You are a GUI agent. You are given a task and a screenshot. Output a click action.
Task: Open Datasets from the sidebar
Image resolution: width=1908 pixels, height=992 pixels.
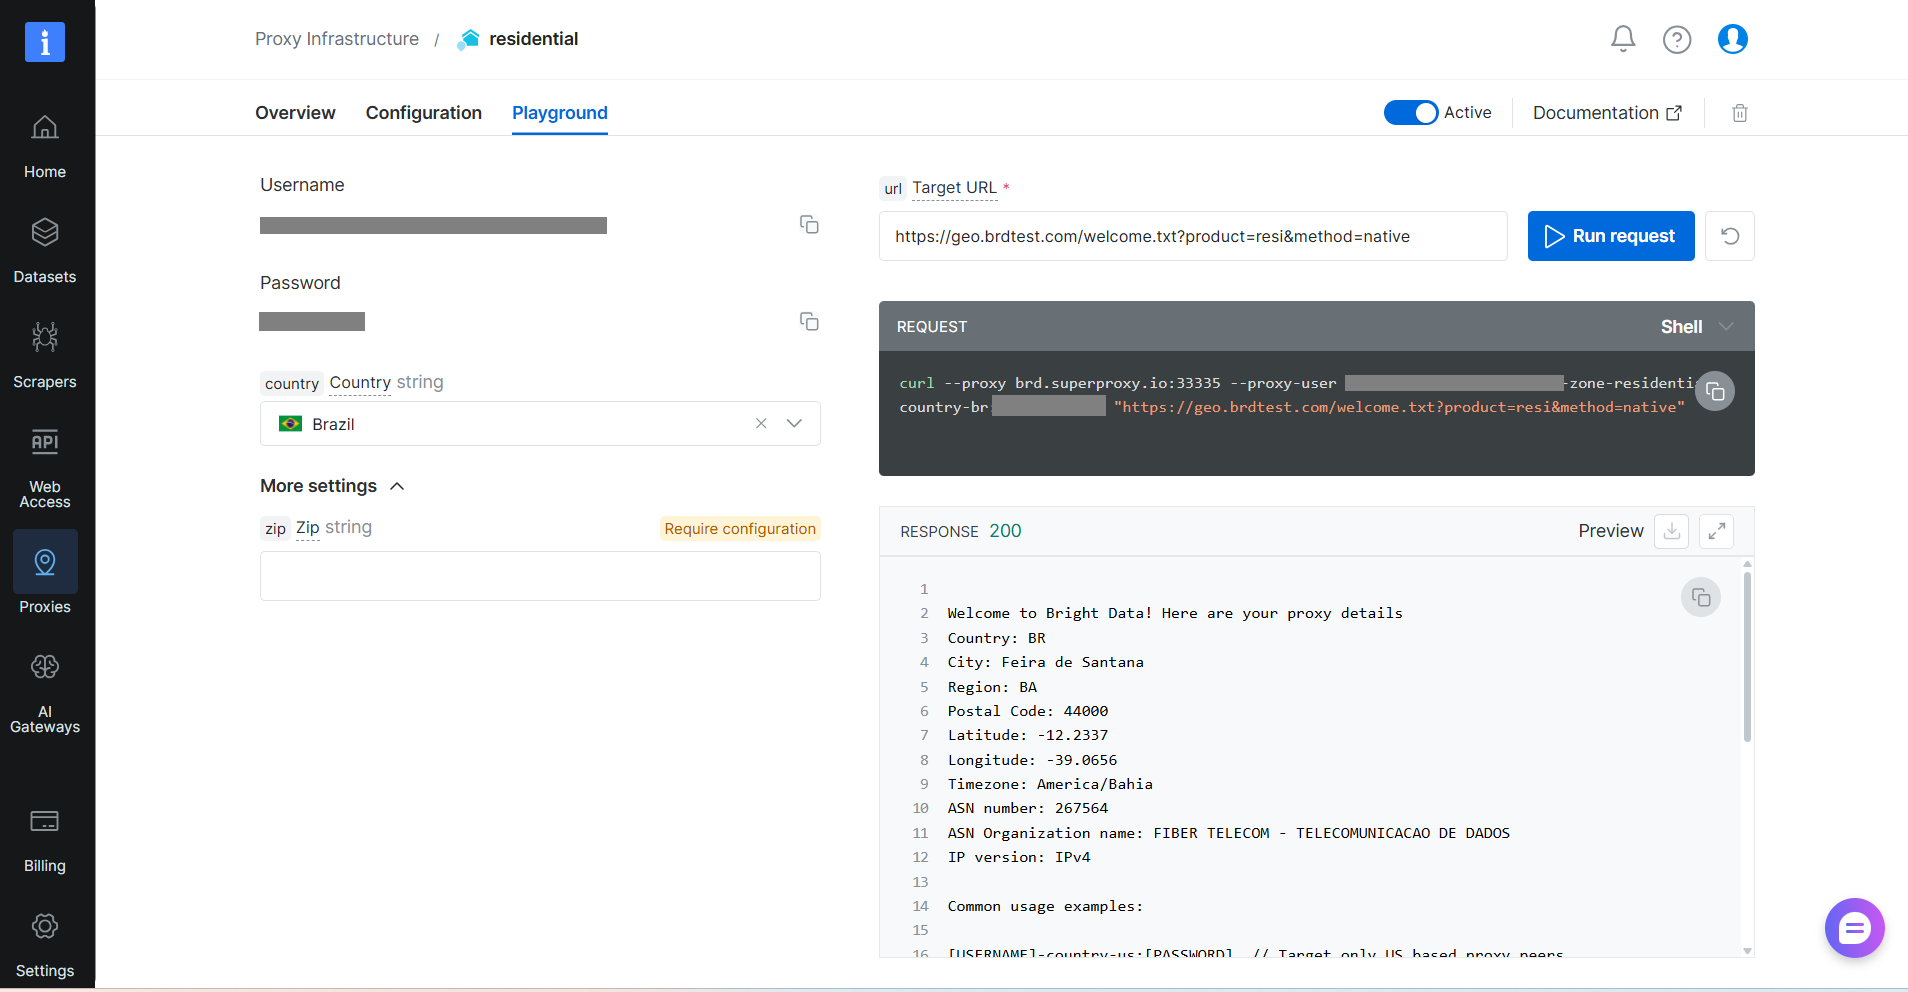pos(45,251)
